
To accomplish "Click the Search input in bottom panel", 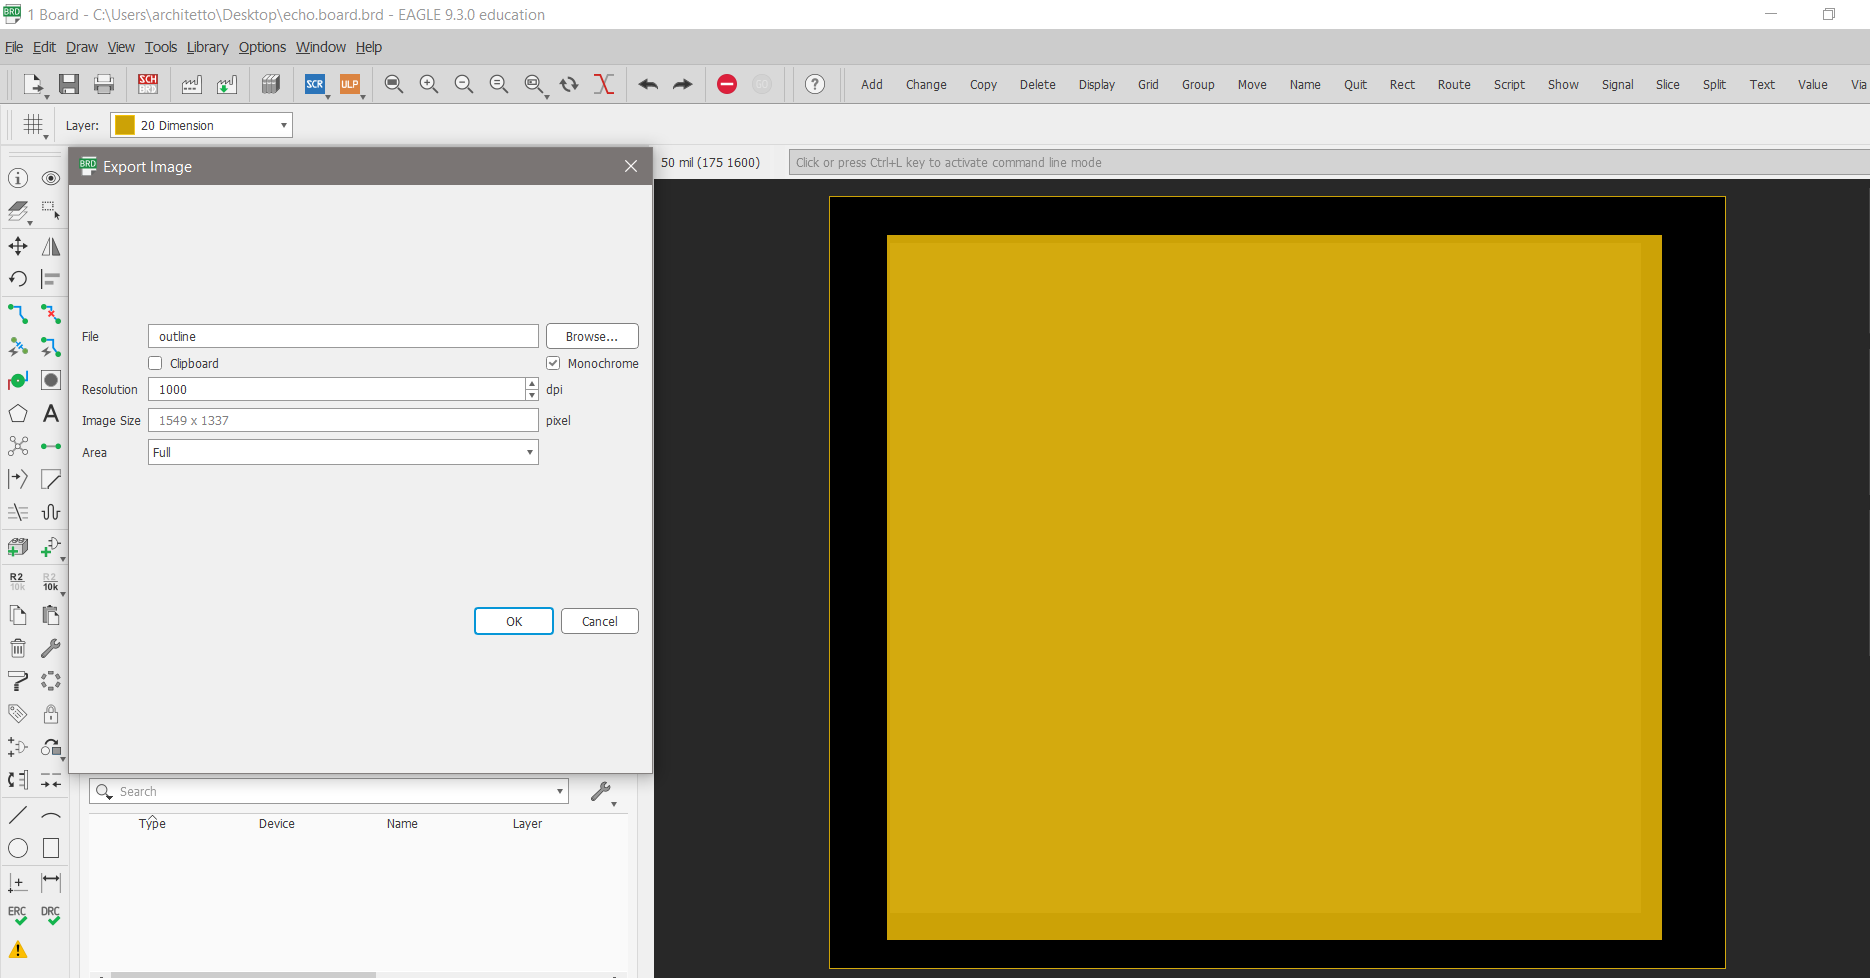I will click(328, 791).
